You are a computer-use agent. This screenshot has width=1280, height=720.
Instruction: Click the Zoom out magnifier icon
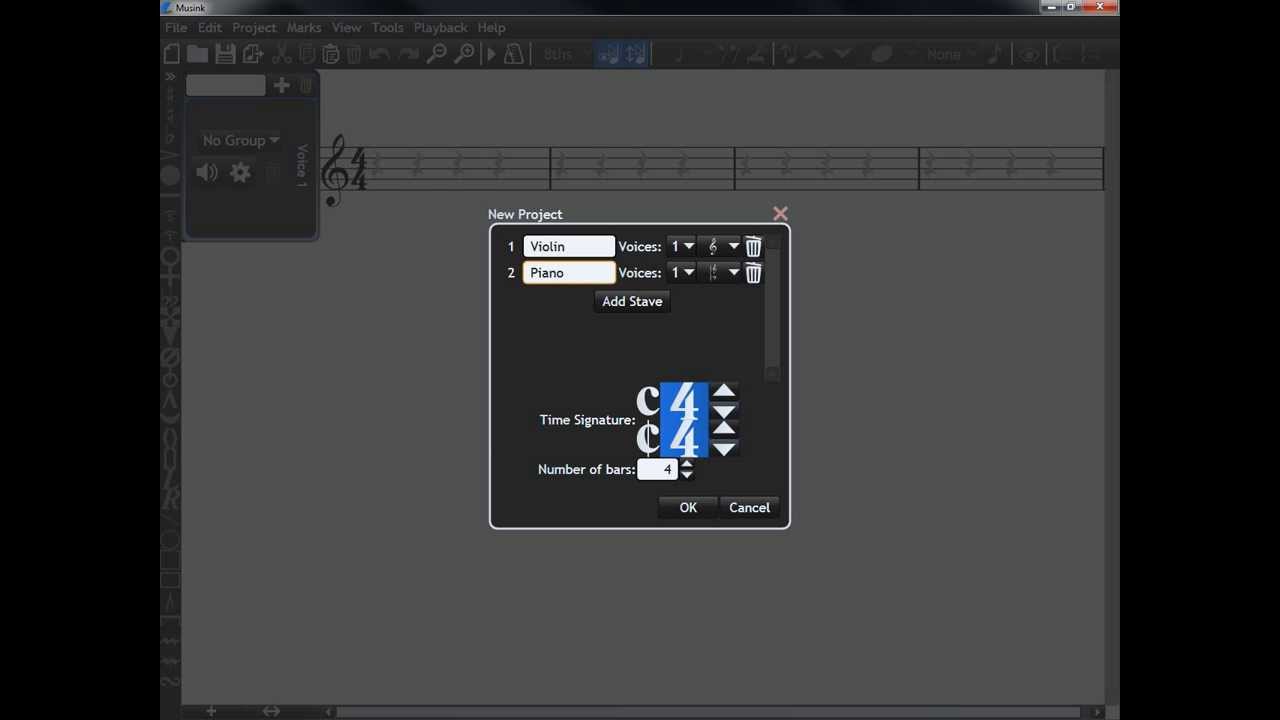[436, 55]
